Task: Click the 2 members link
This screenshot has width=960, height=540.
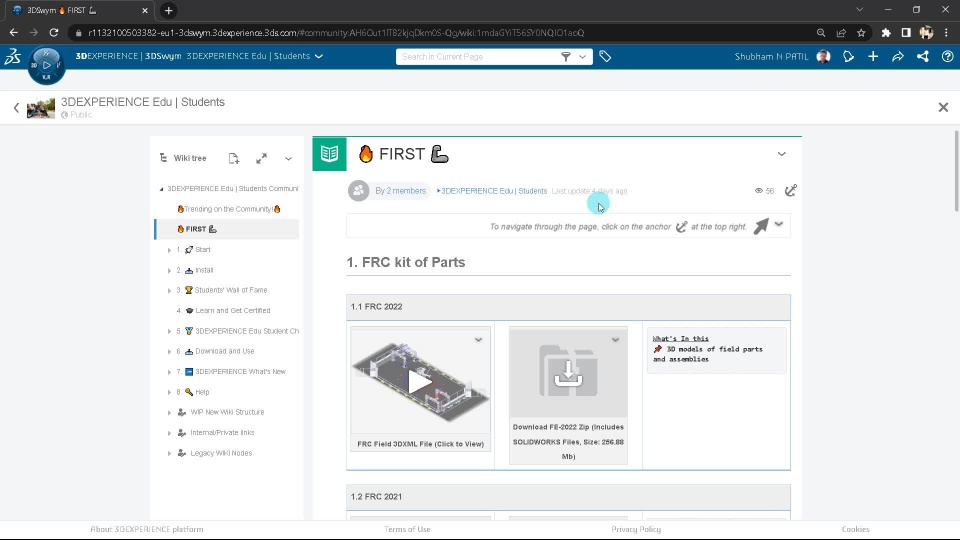Action: (x=406, y=191)
